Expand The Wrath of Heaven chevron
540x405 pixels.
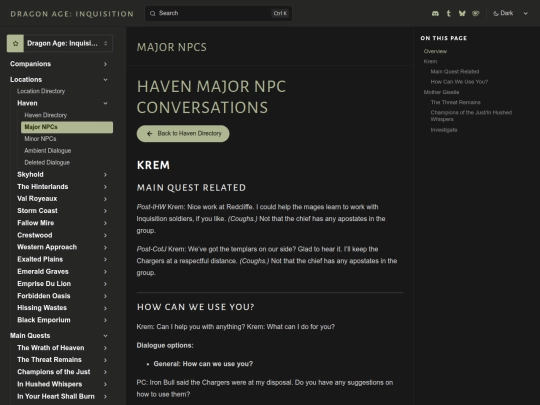(105, 348)
